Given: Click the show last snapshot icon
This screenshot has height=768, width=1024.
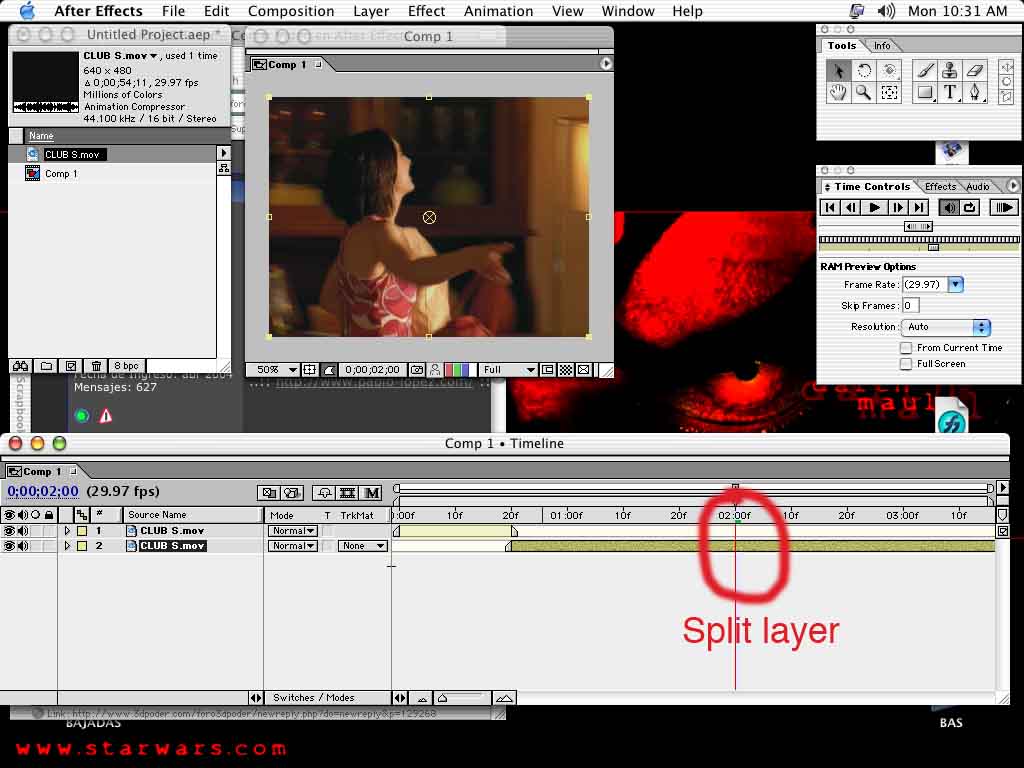Looking at the screenshot, I should pos(435,370).
